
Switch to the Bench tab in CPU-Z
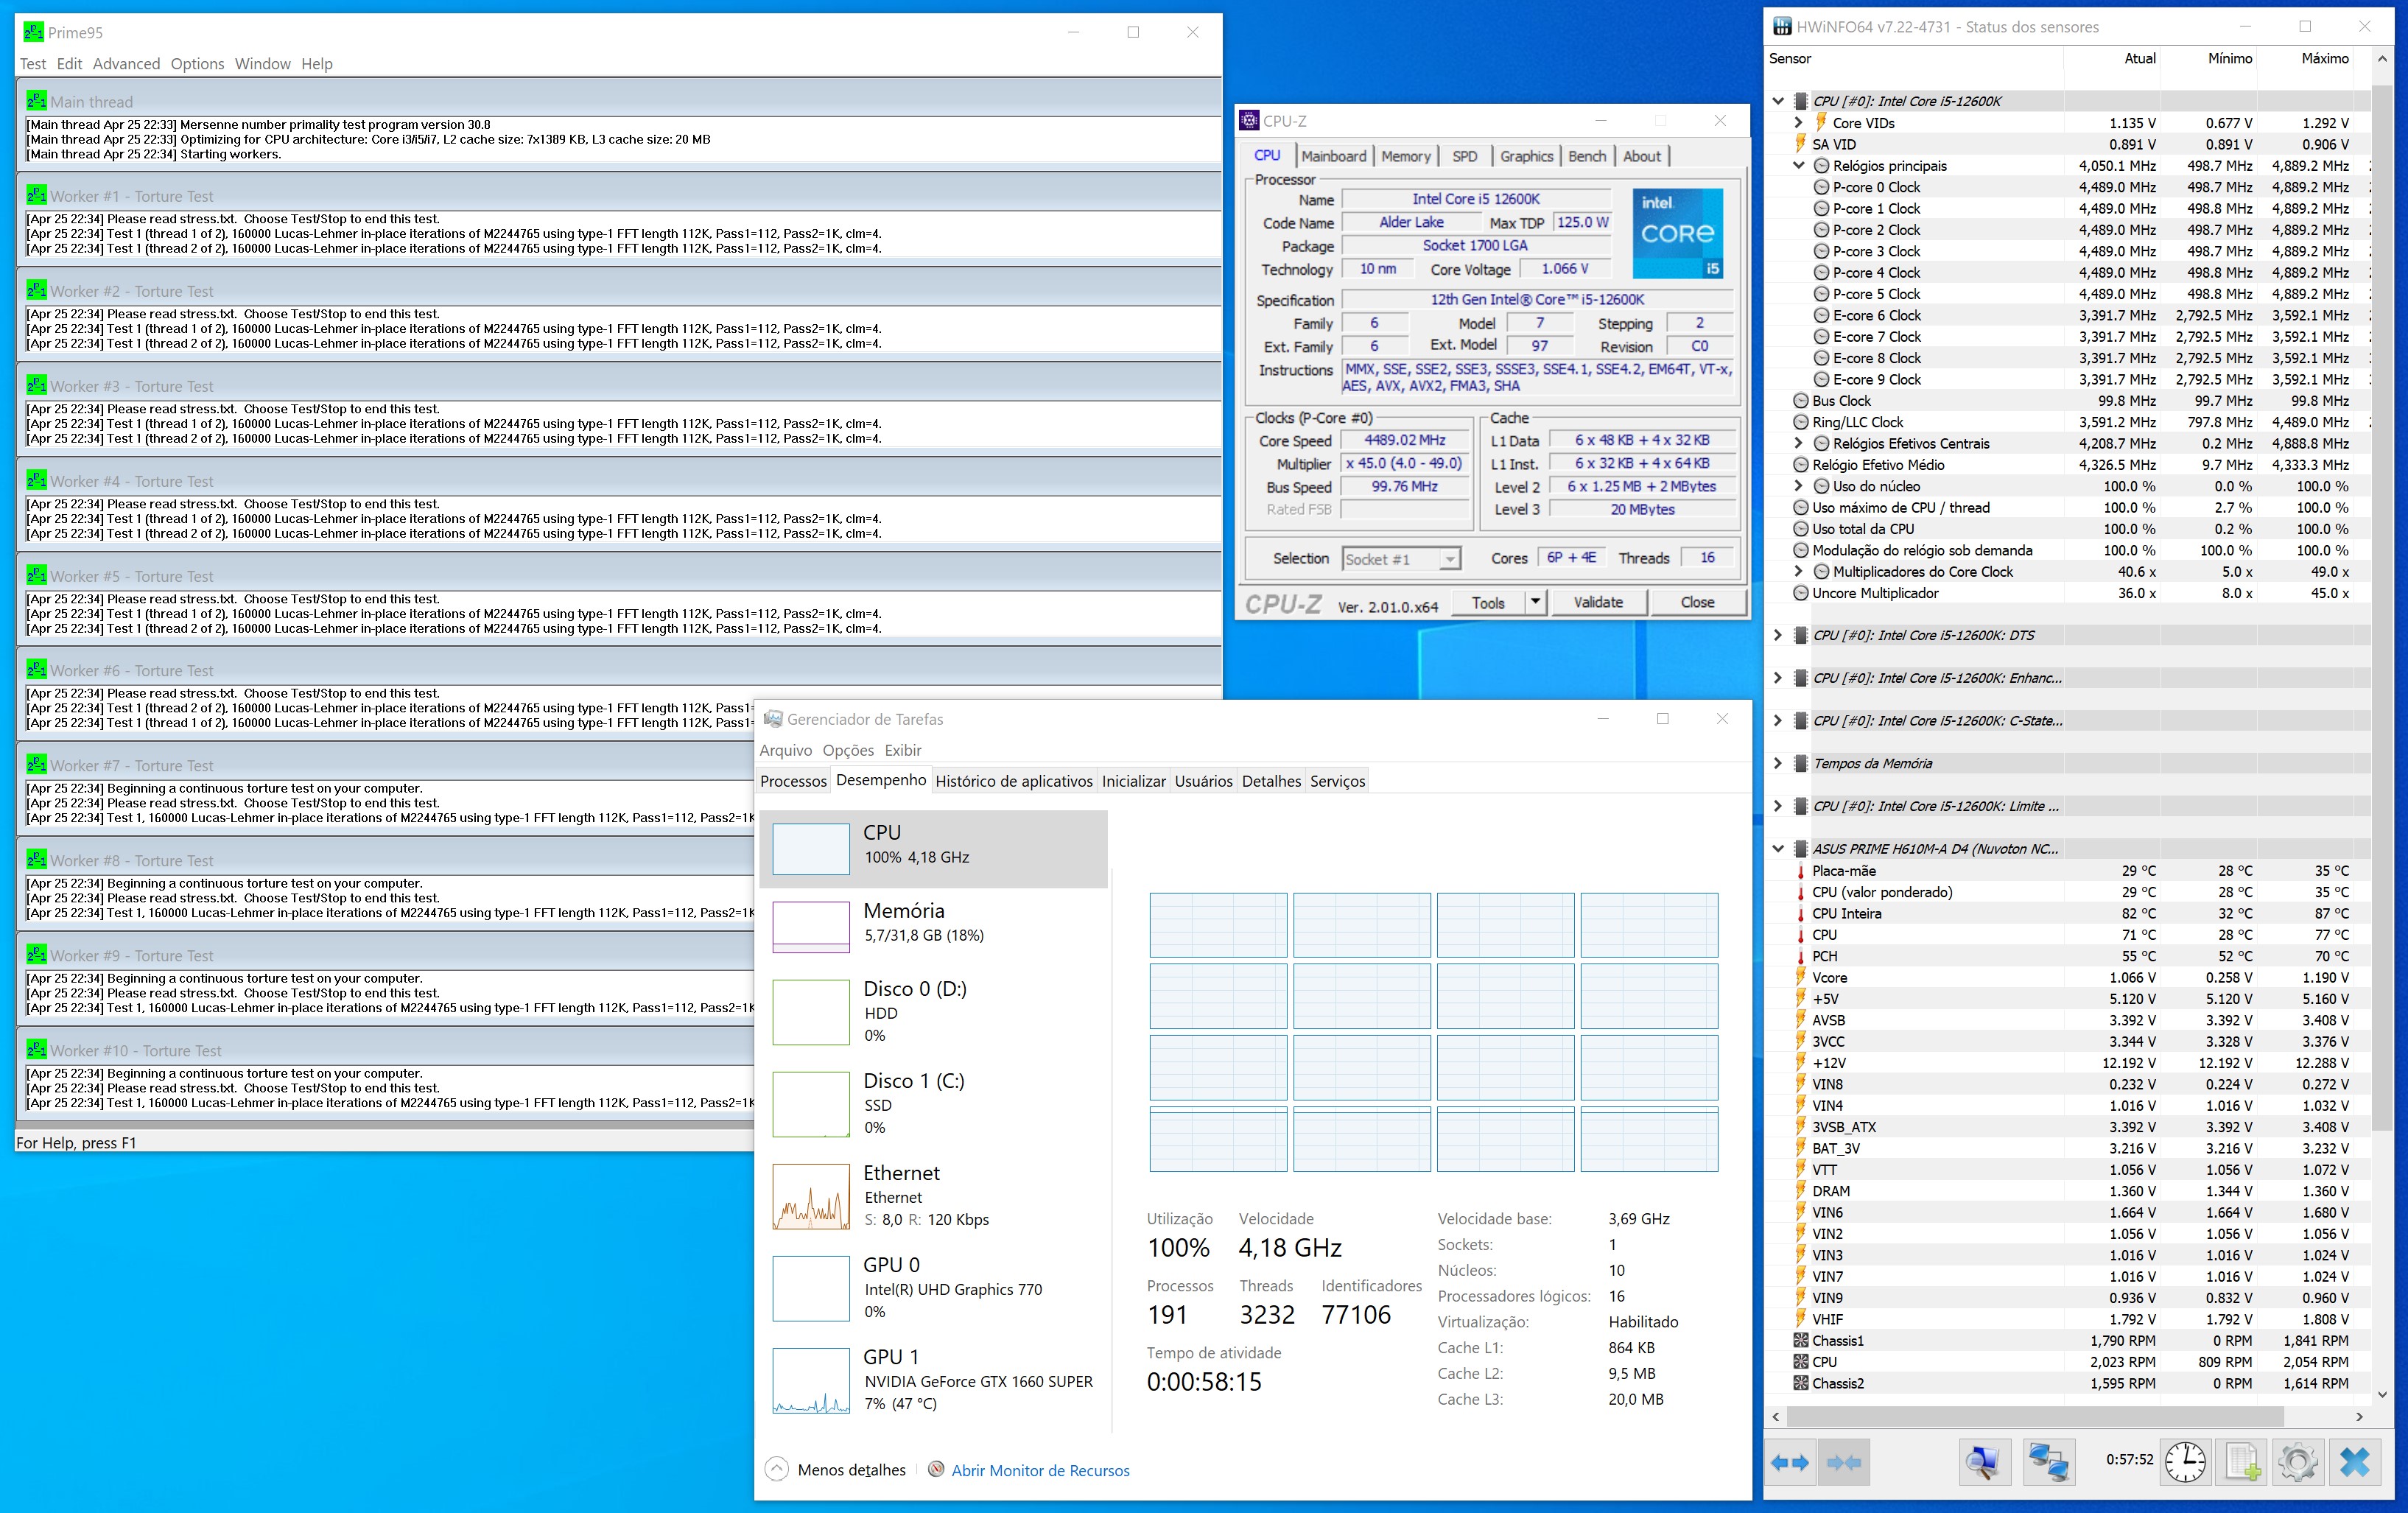click(1587, 156)
